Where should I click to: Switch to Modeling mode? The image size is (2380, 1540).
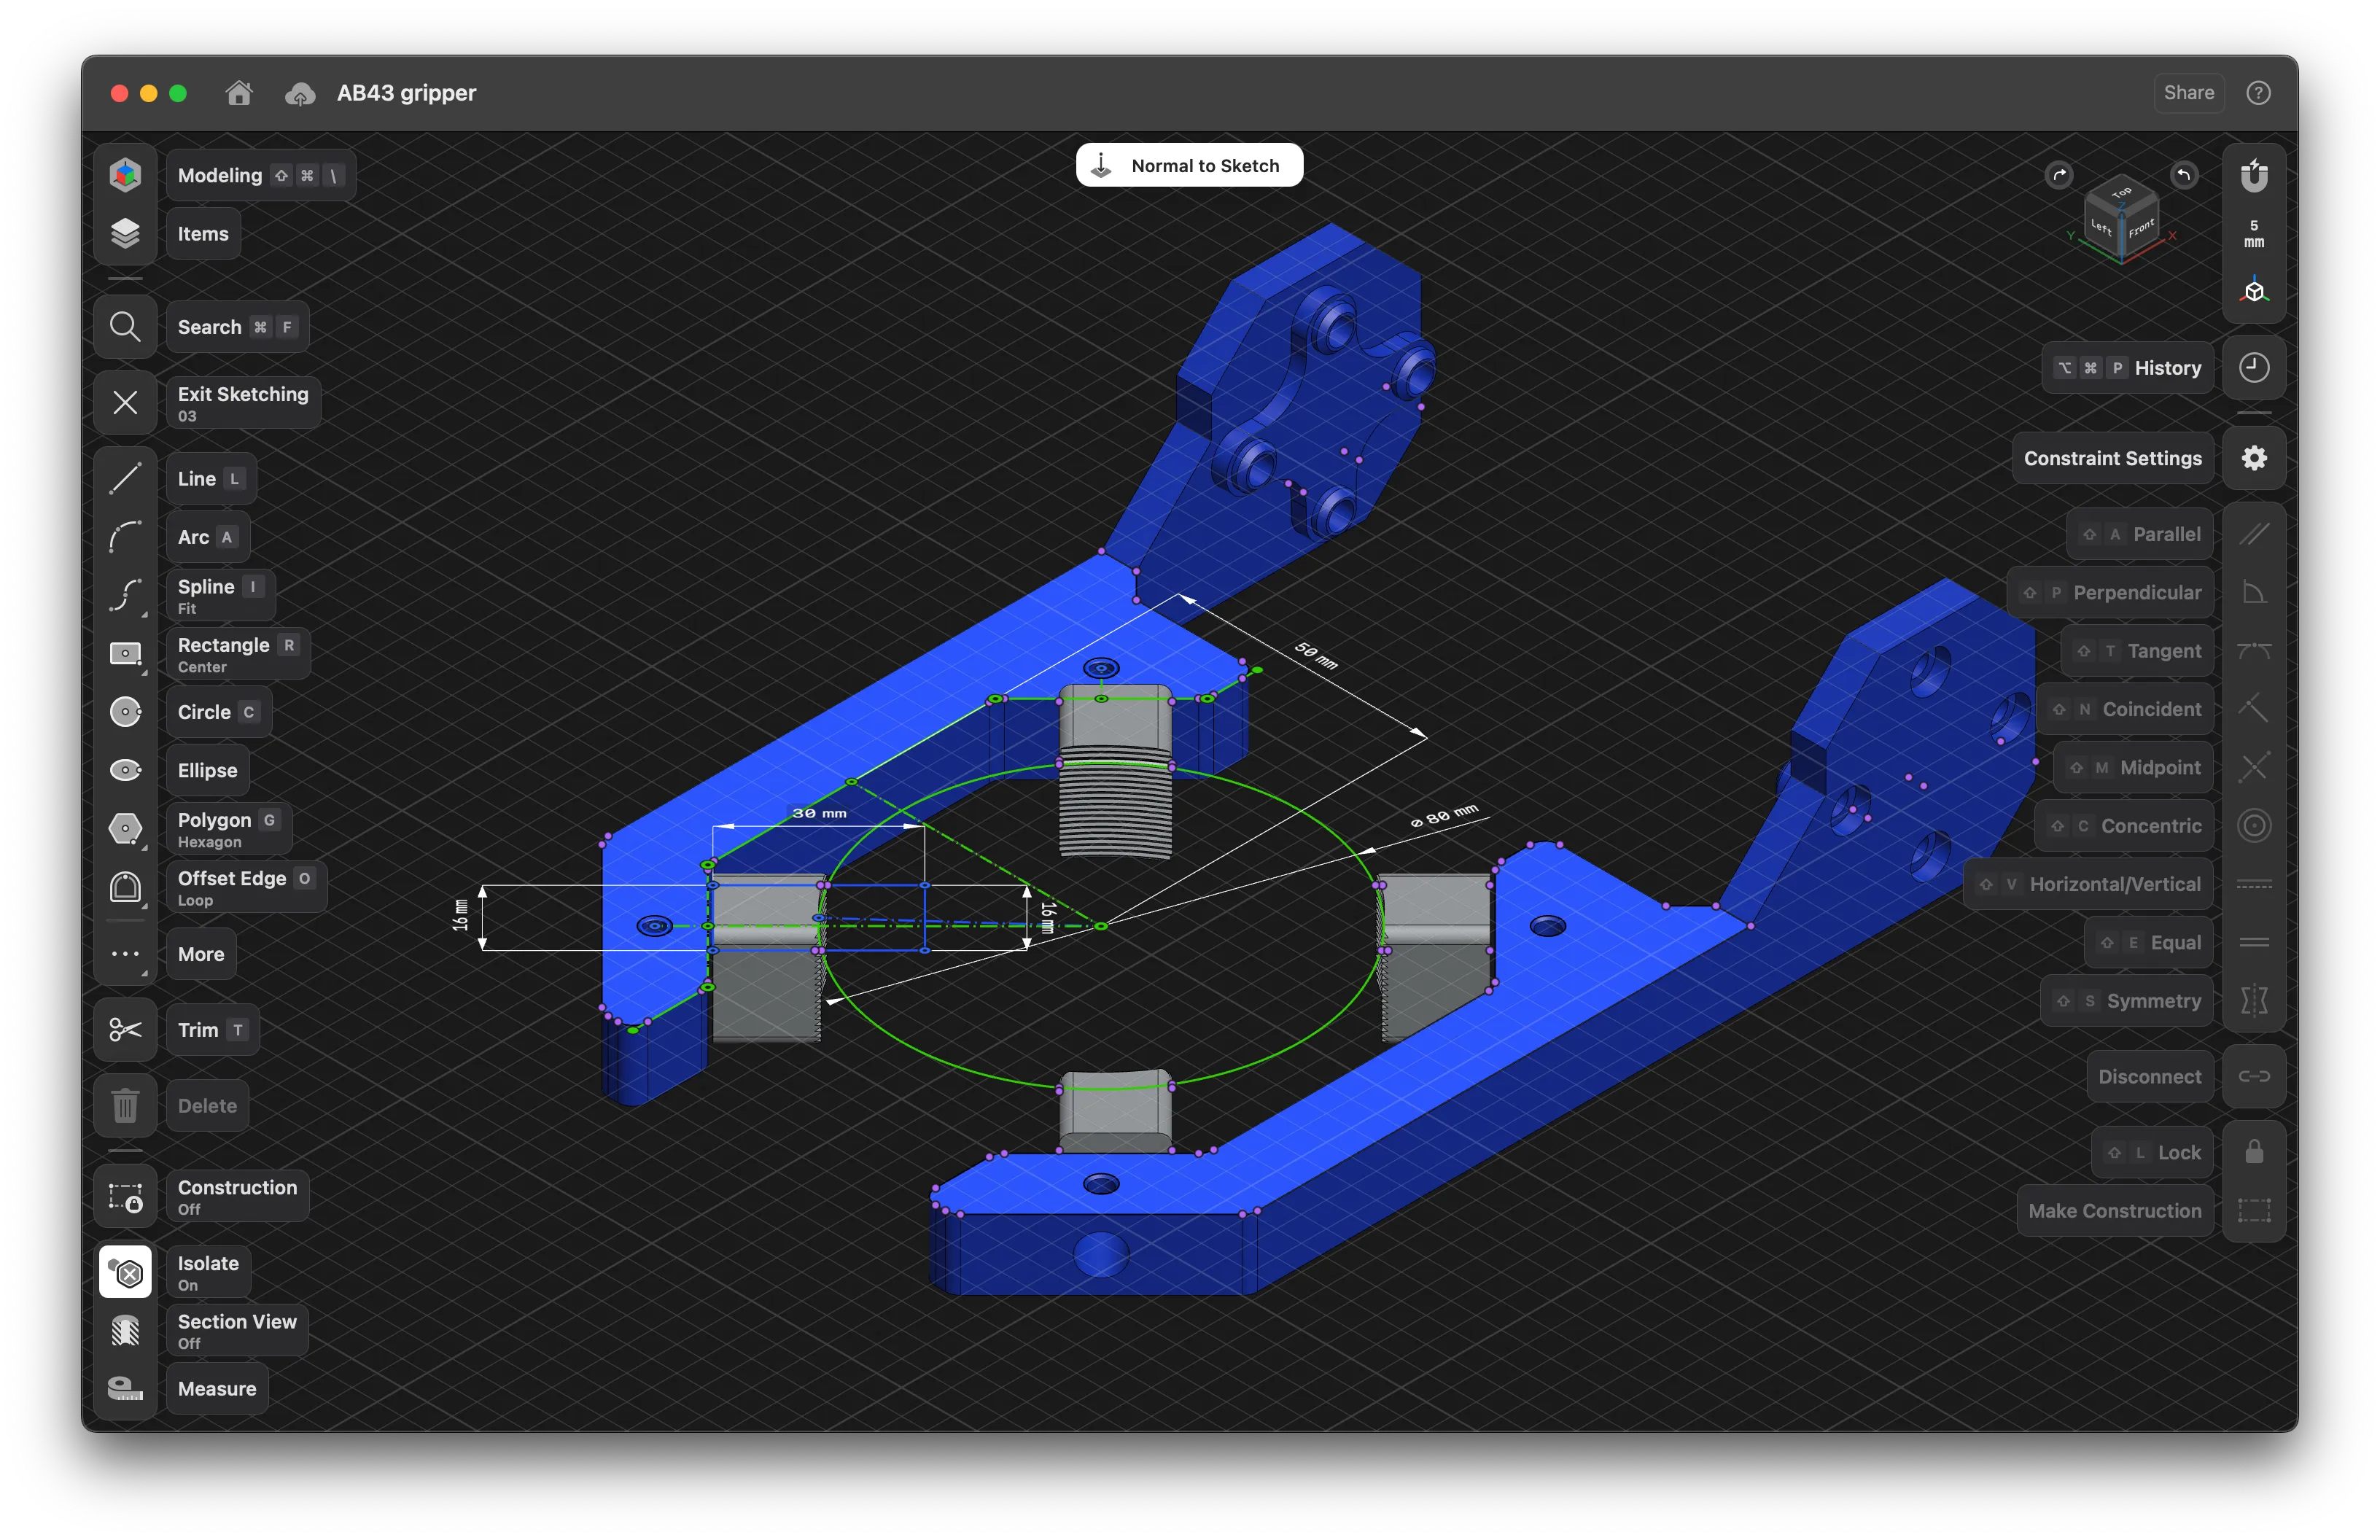pyautogui.click(x=220, y=175)
